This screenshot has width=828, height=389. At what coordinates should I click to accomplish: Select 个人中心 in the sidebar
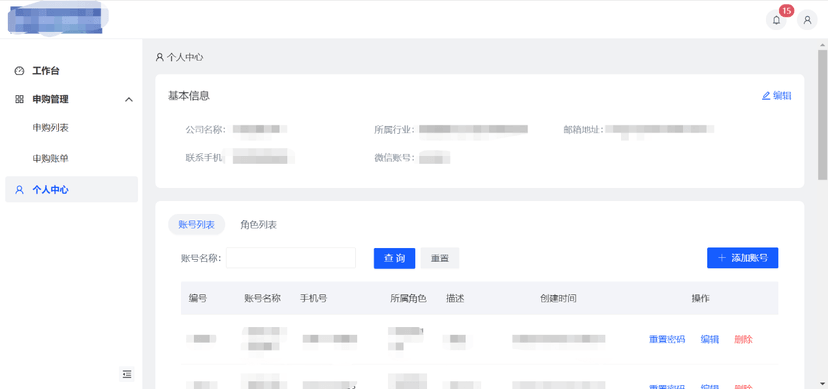tap(71, 189)
